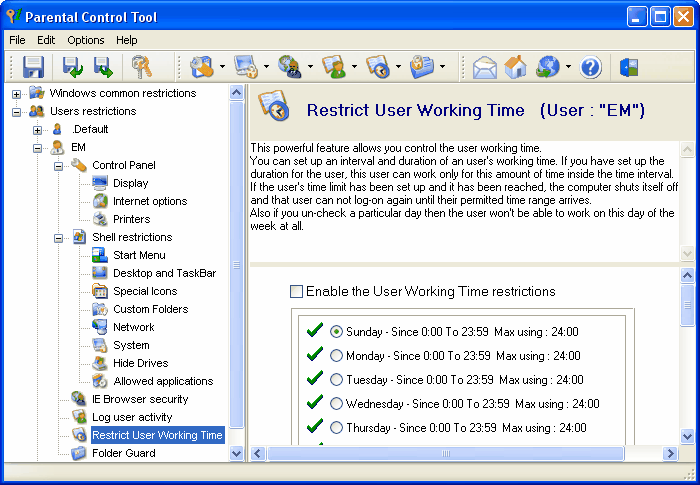This screenshot has height=485, width=700.
Task: Click the Printers icon in tree
Action: point(100,219)
